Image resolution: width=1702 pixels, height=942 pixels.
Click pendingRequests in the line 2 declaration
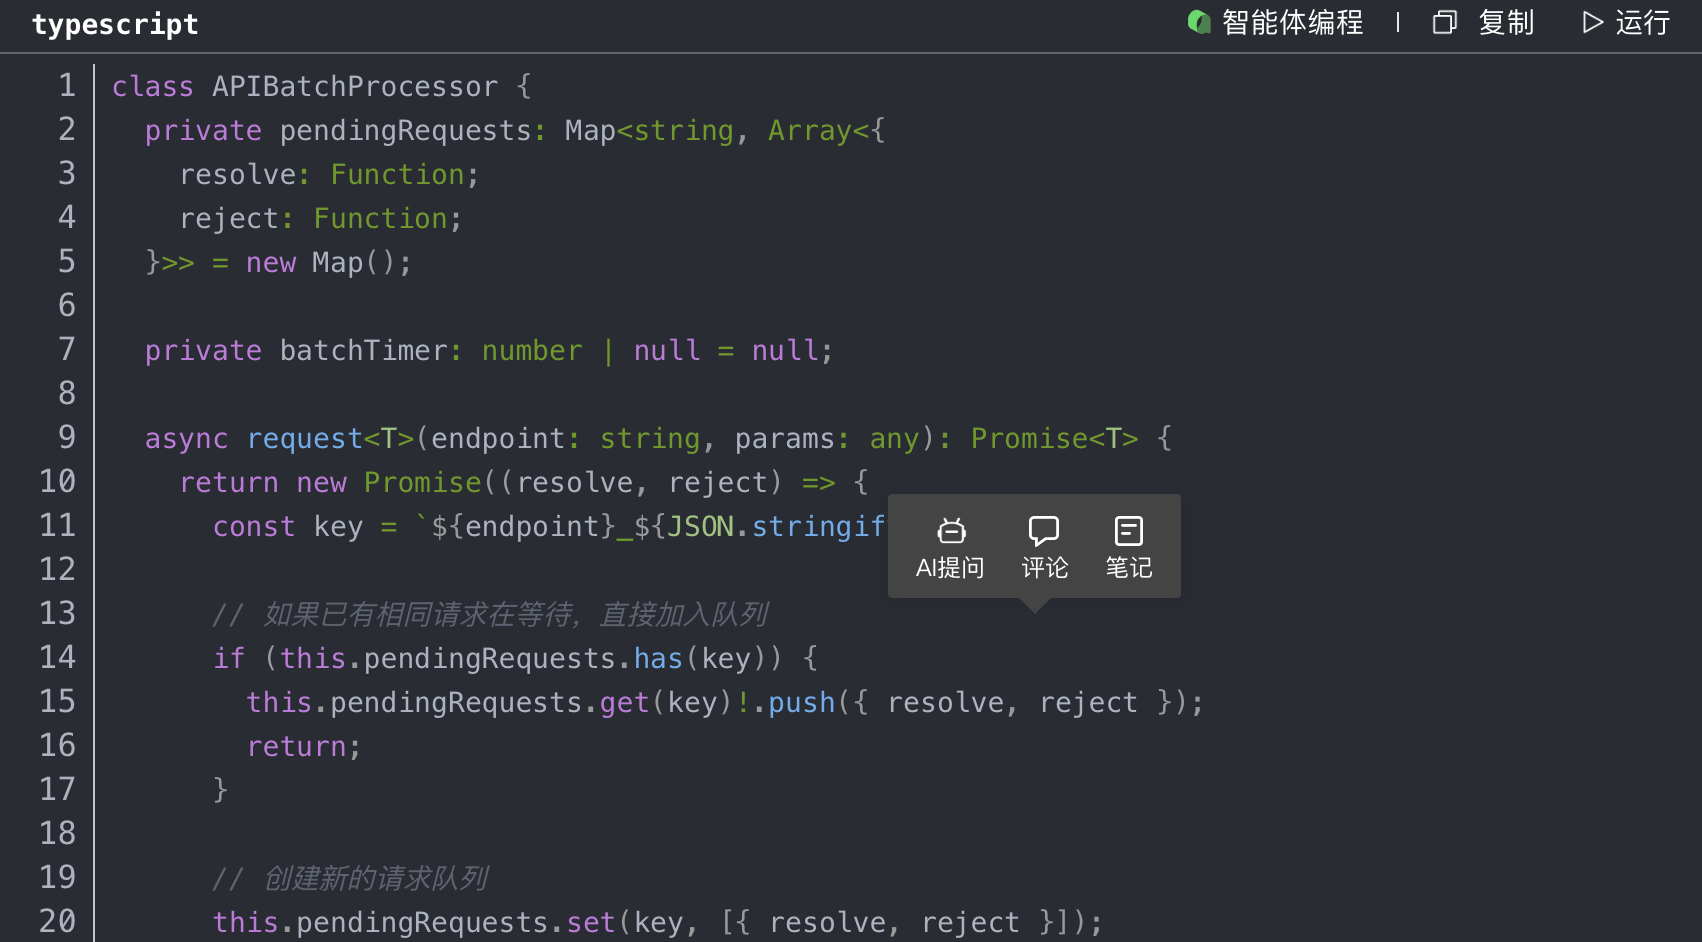[405, 131]
